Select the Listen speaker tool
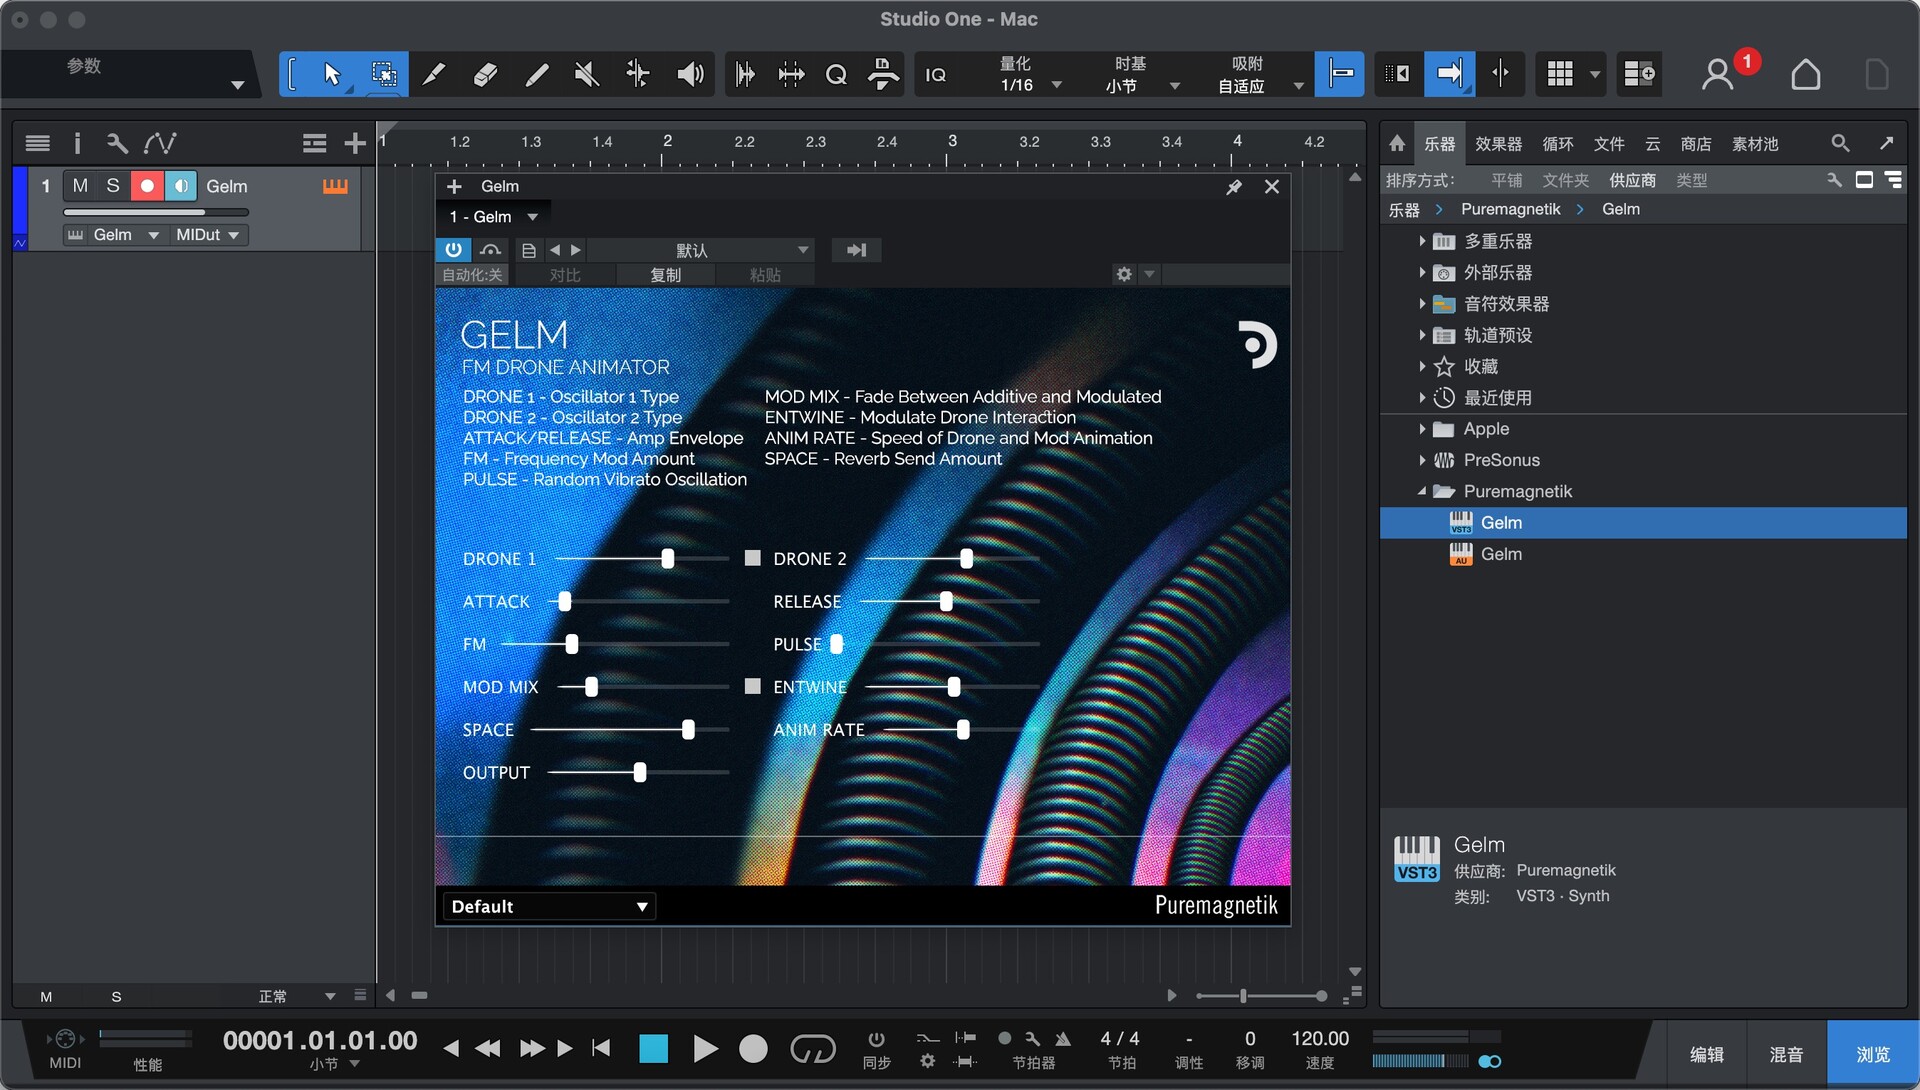The width and height of the screenshot is (1920, 1090). pyautogui.click(x=690, y=74)
